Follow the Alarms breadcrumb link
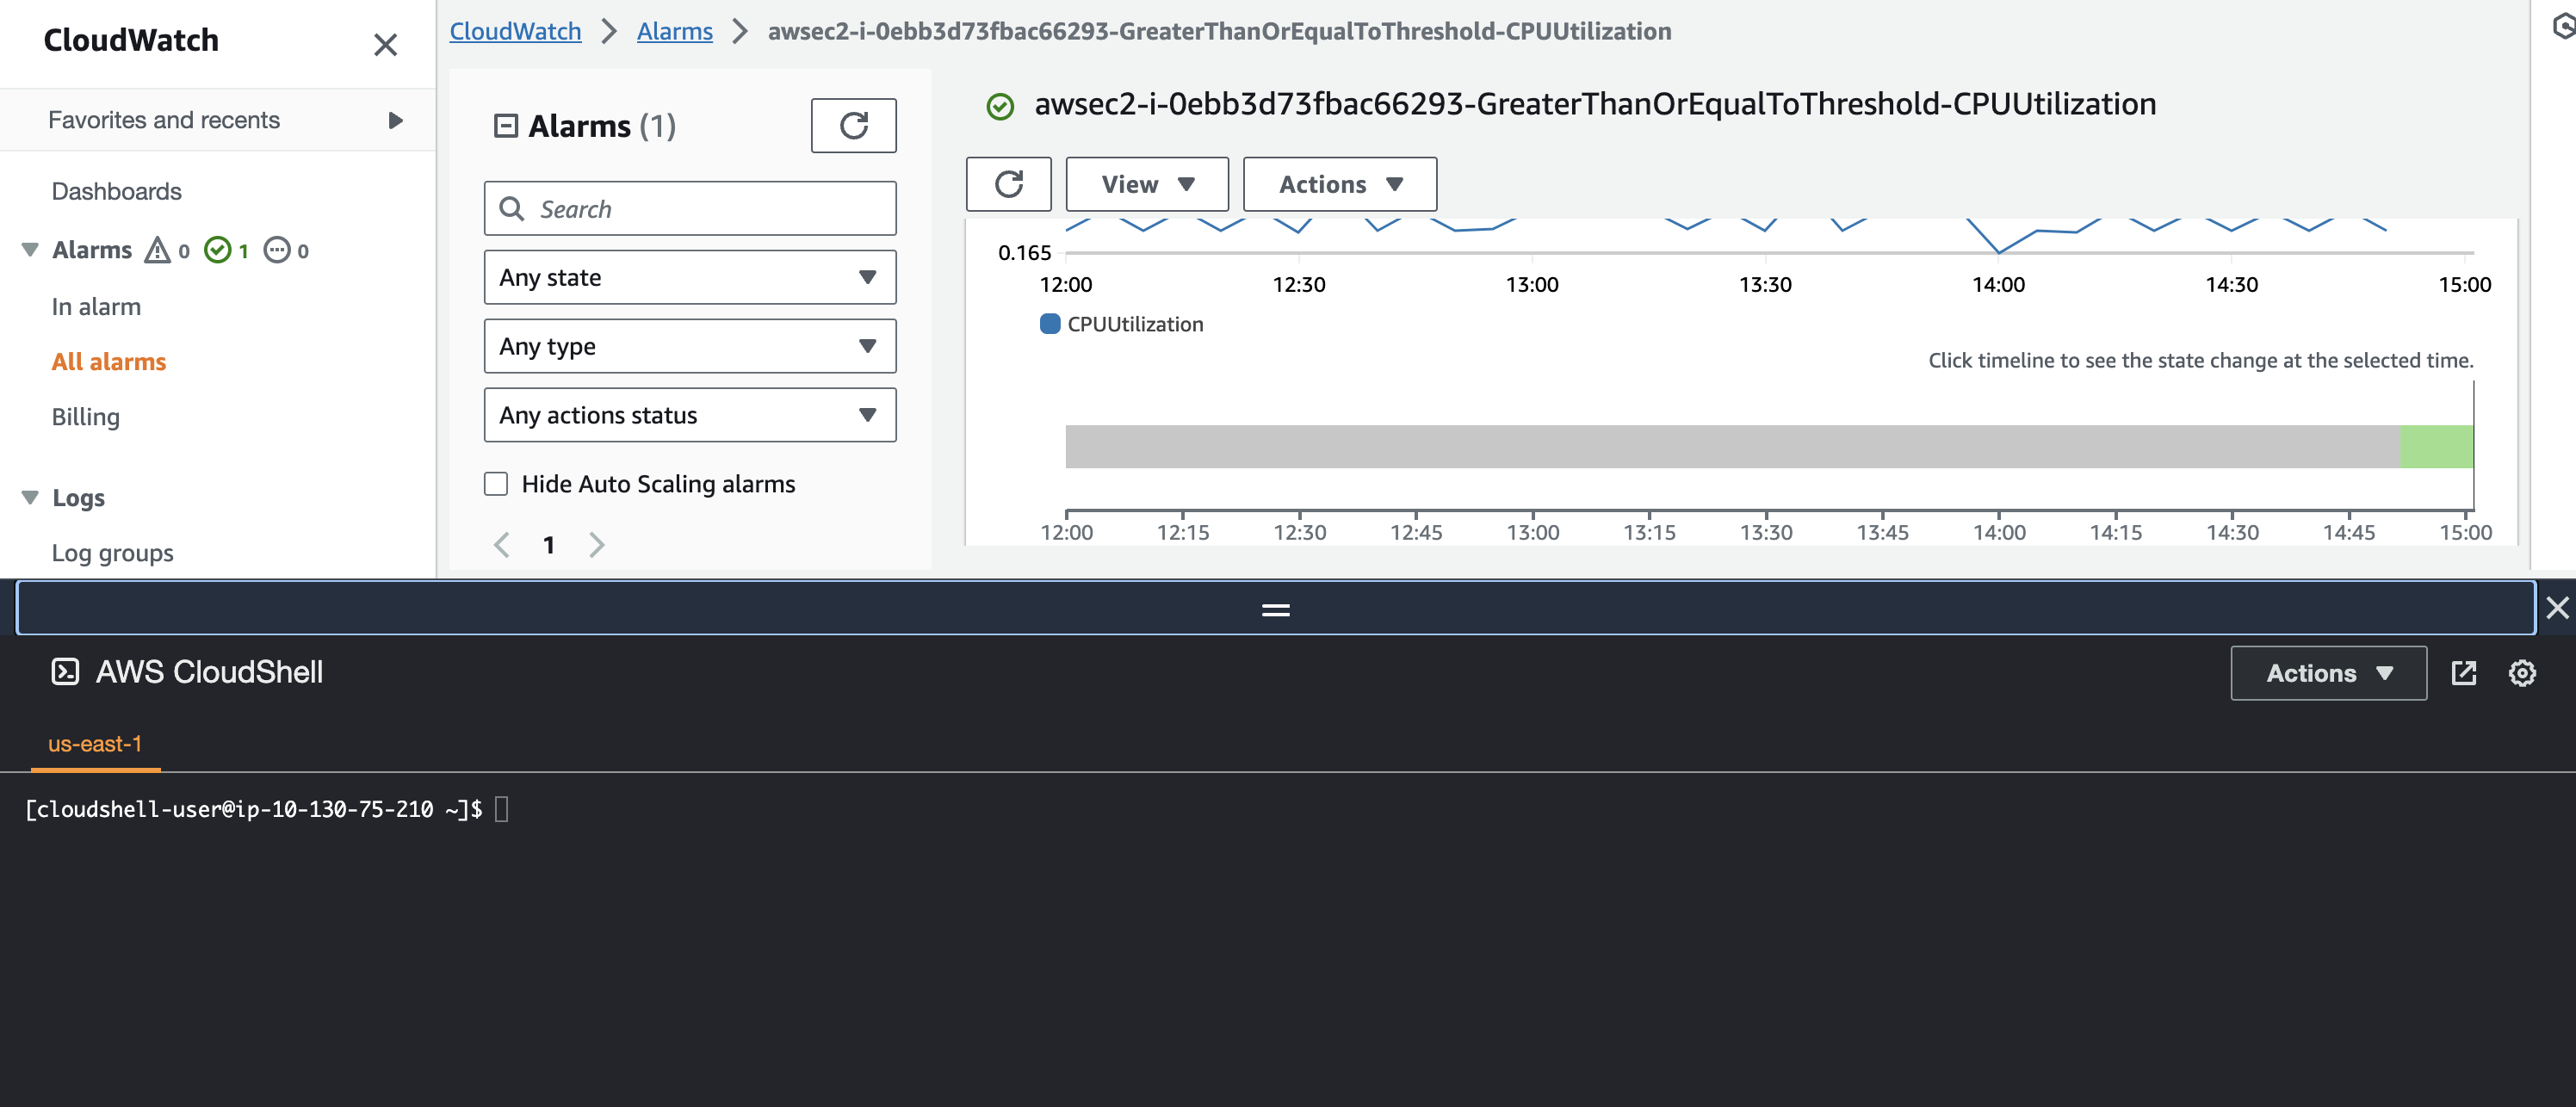Screen dimensions: 2576x1107 pyautogui.click(x=674, y=31)
